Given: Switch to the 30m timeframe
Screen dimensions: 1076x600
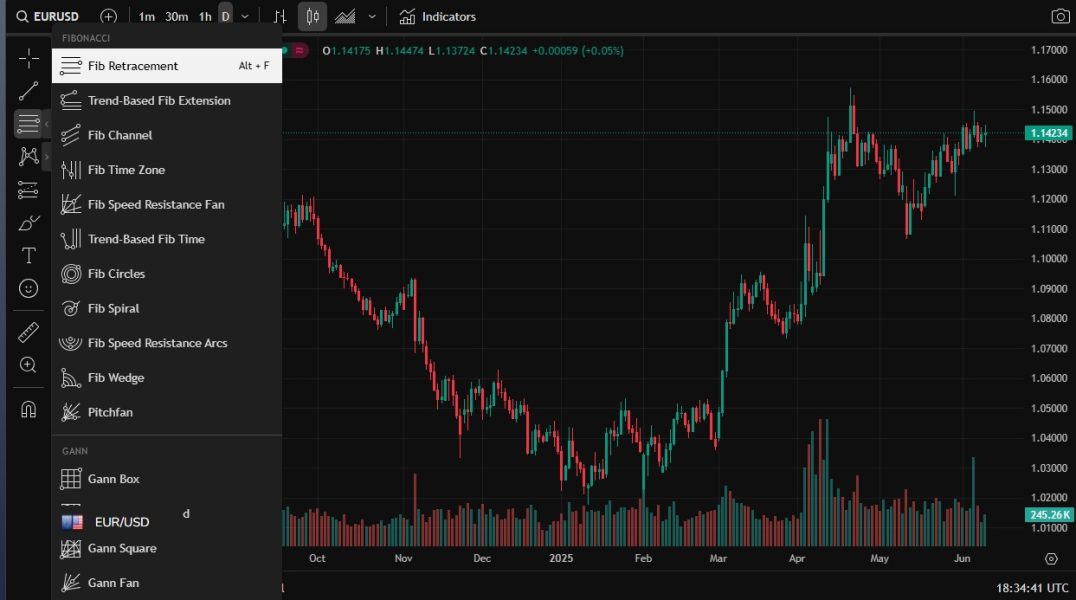Looking at the screenshot, I should pos(176,16).
